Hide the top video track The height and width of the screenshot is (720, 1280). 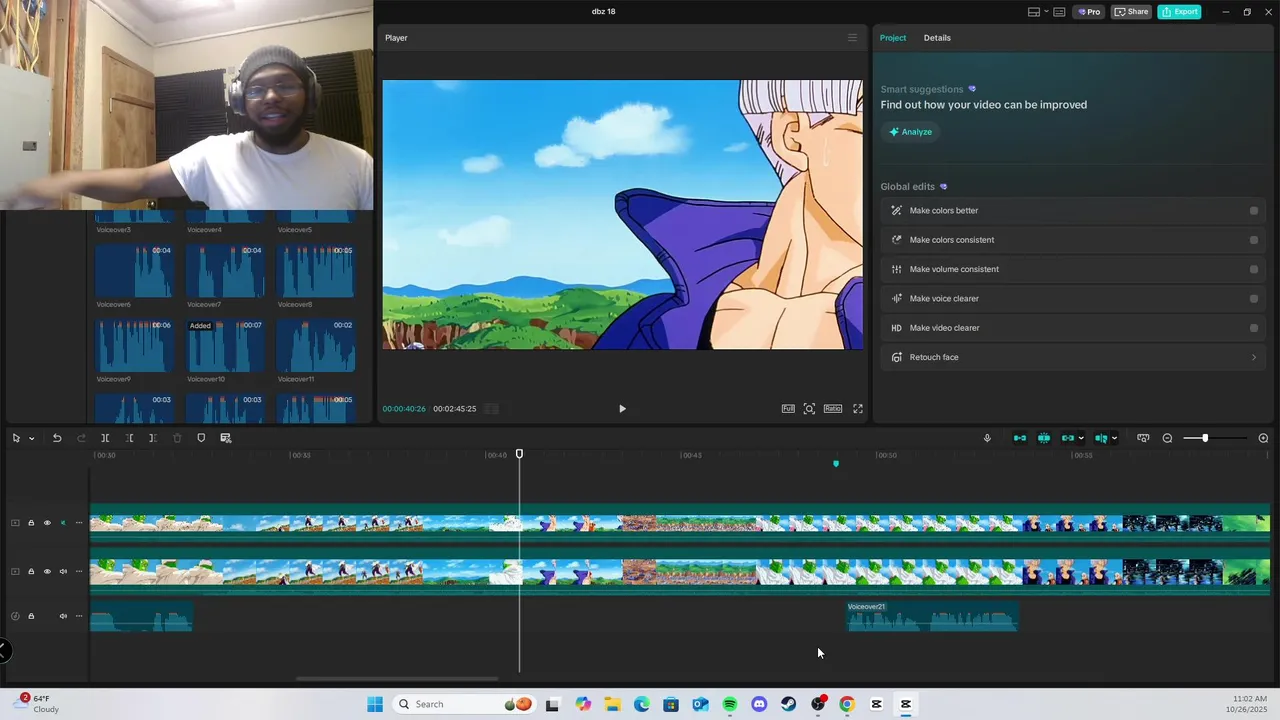[47, 523]
